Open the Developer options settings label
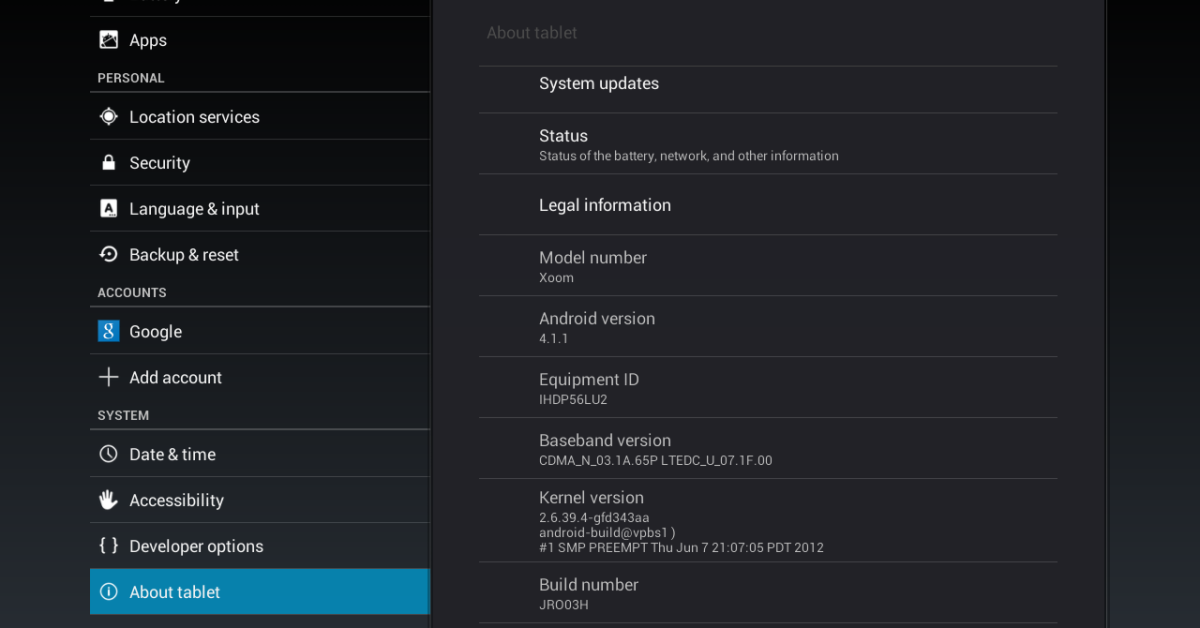This screenshot has width=1200, height=628. (x=196, y=546)
